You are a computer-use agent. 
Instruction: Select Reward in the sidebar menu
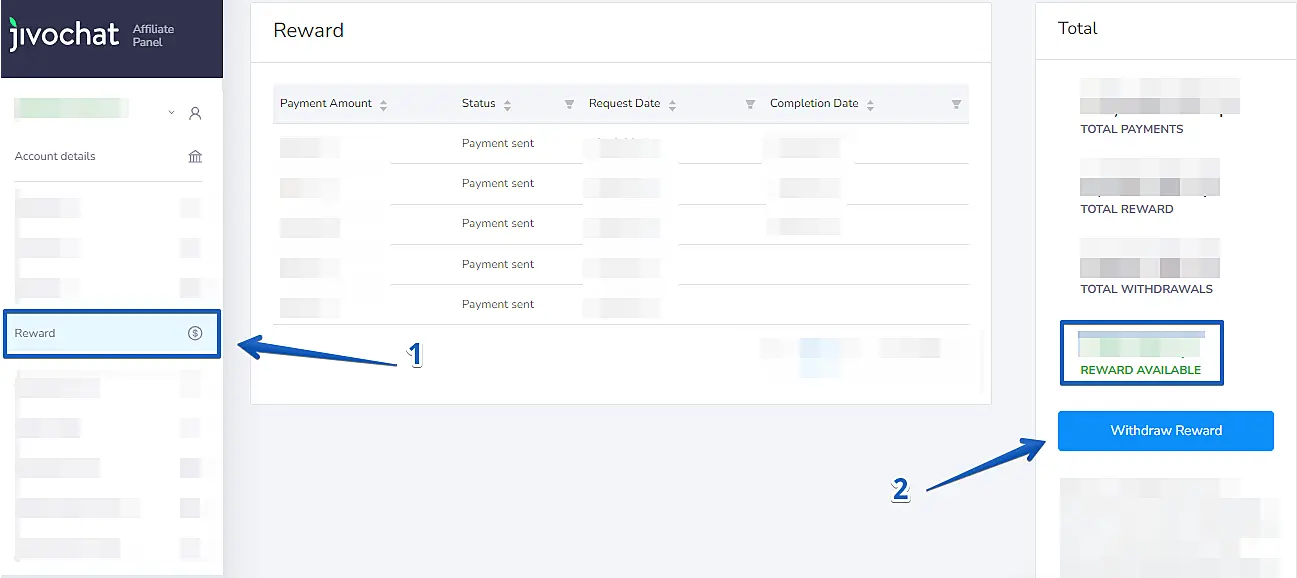pos(36,333)
